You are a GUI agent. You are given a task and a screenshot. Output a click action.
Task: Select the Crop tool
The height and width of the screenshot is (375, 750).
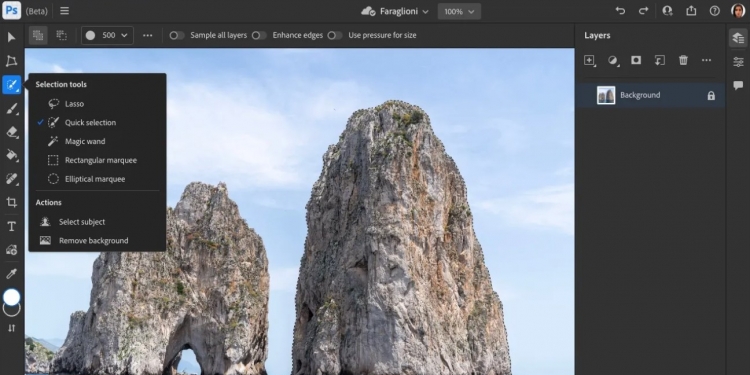tap(11, 202)
